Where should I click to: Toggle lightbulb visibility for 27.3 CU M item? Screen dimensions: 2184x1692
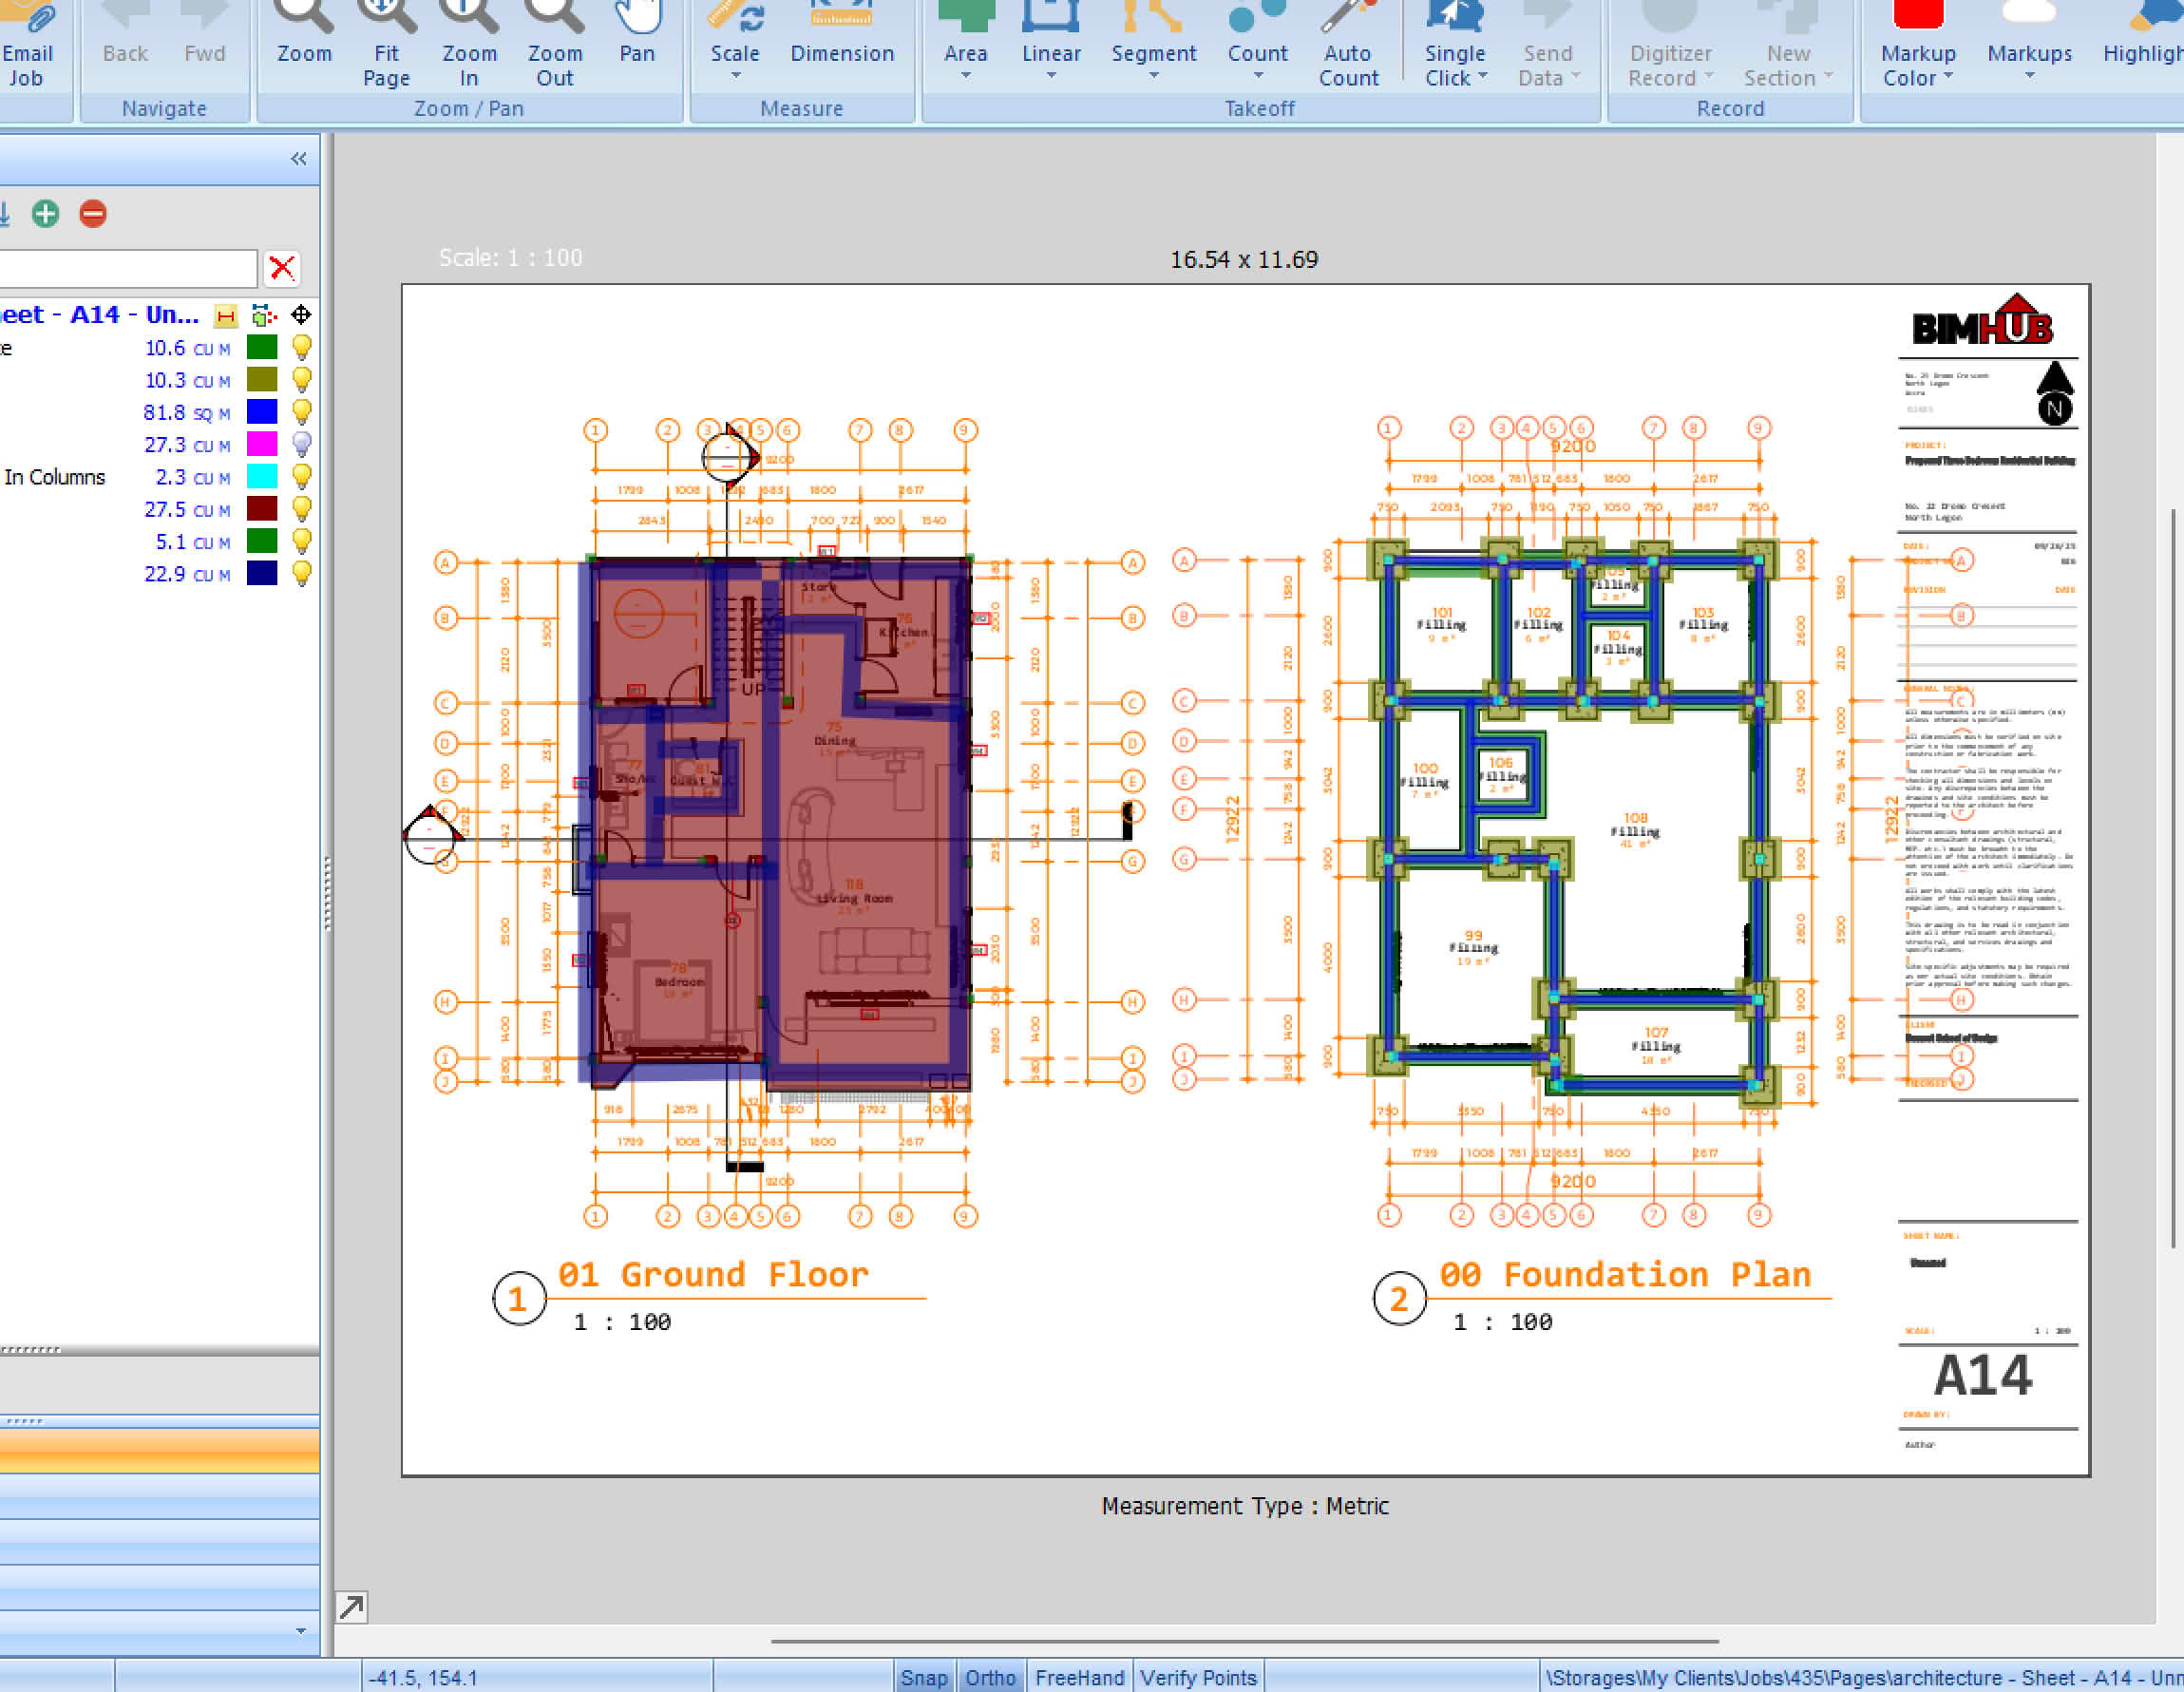point(301,444)
